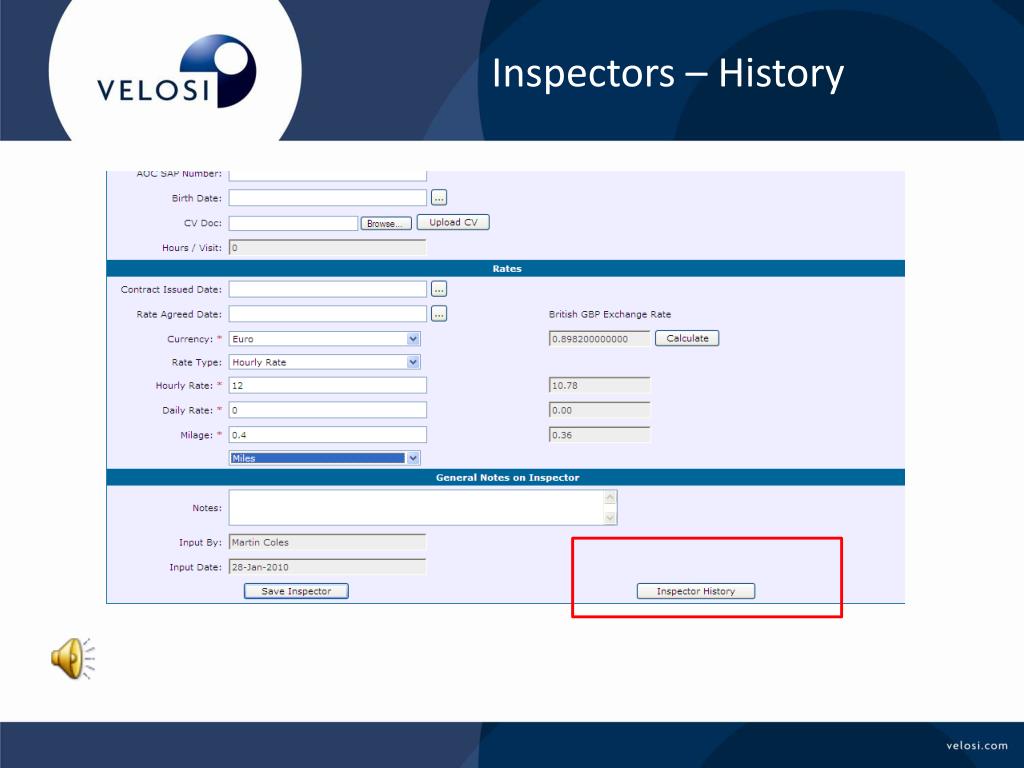1024x768 pixels.
Task: Click the British GBP Exchange Rate label
Action: (x=609, y=314)
